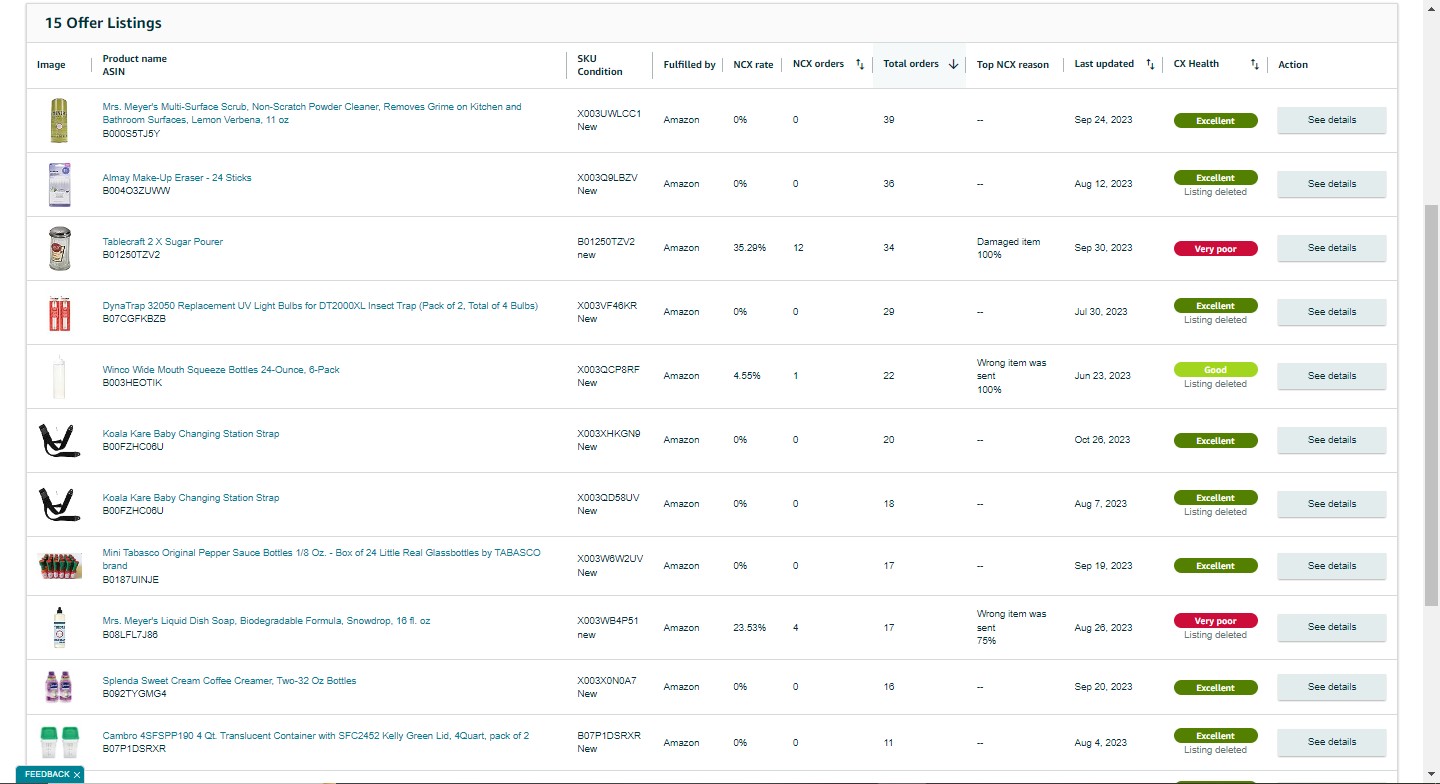Open Splenda Sweet Cream Coffee Creamer link
Image resolution: width=1440 pixels, height=784 pixels.
coord(229,681)
